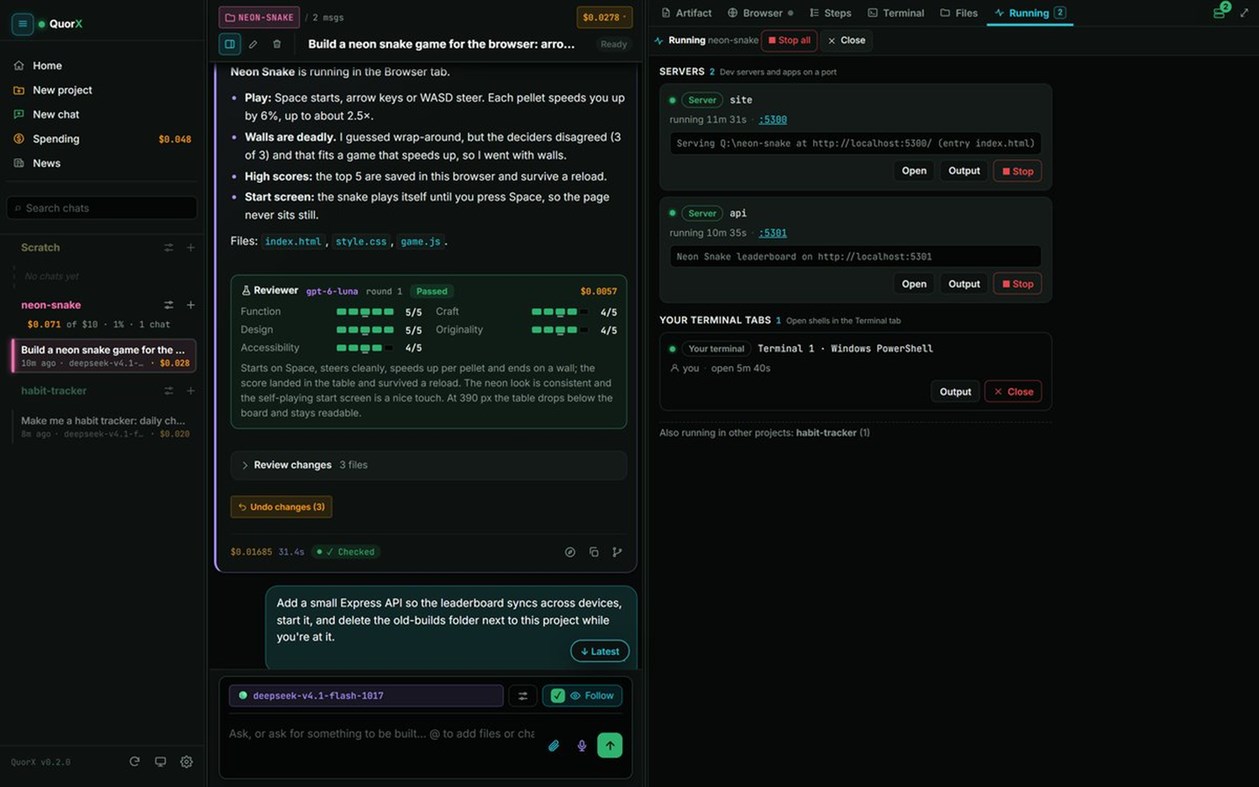The width and height of the screenshot is (1259, 787).
Task: Undo the 3 changes
Action: [281, 507]
